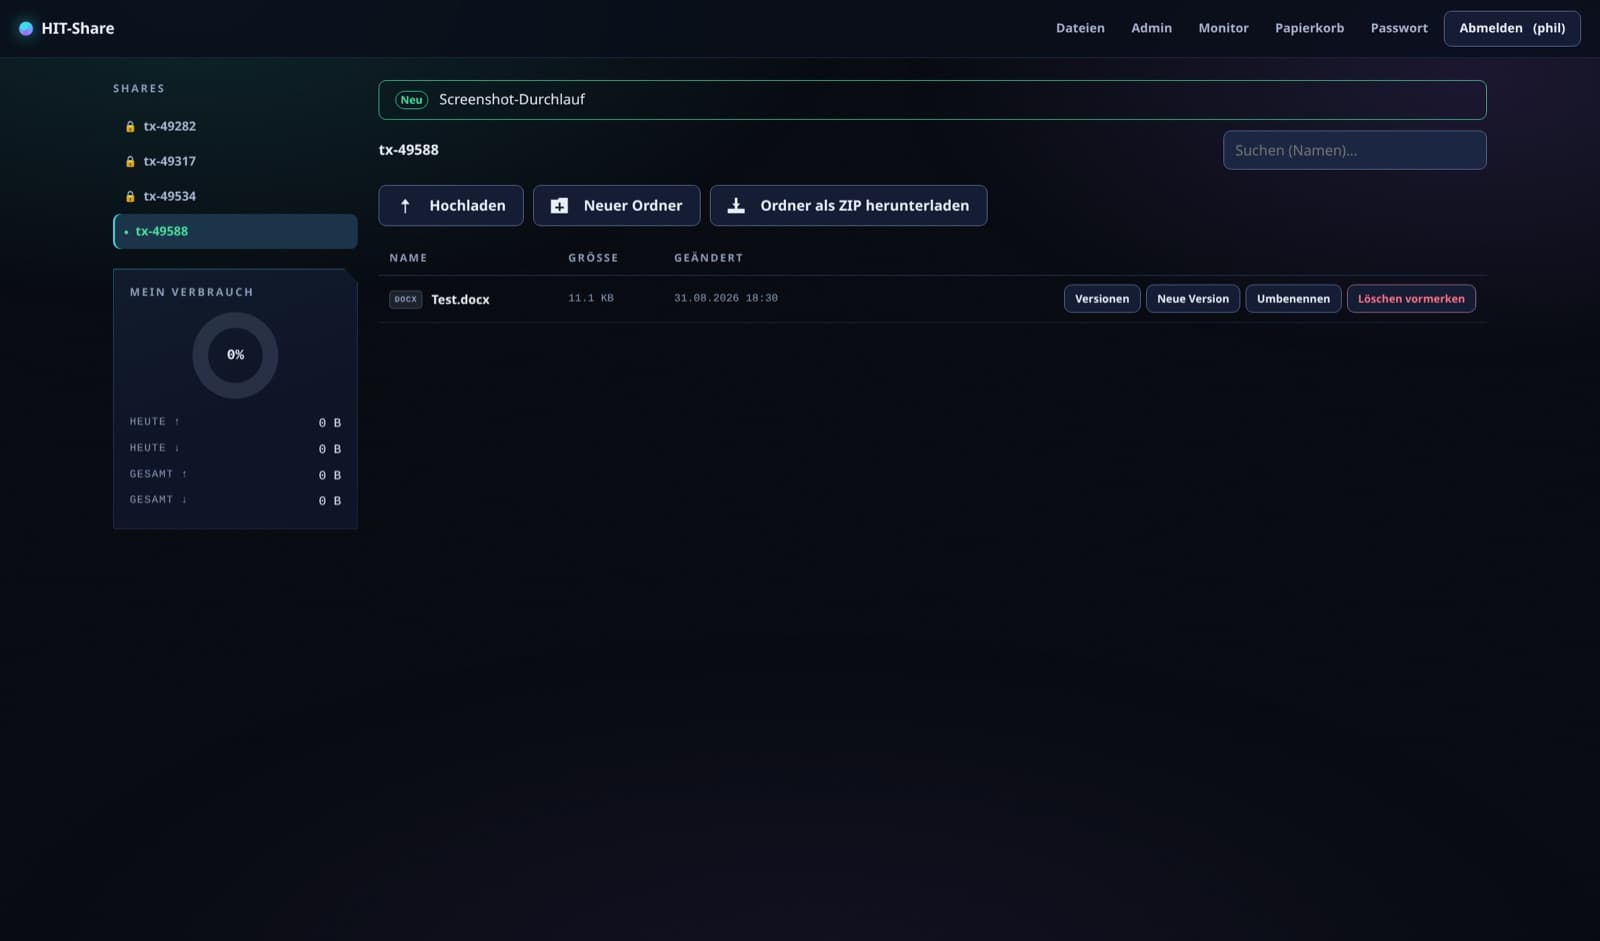The image size is (1600, 941).
Task: Go to the Papierkorb page
Action: pyautogui.click(x=1309, y=28)
